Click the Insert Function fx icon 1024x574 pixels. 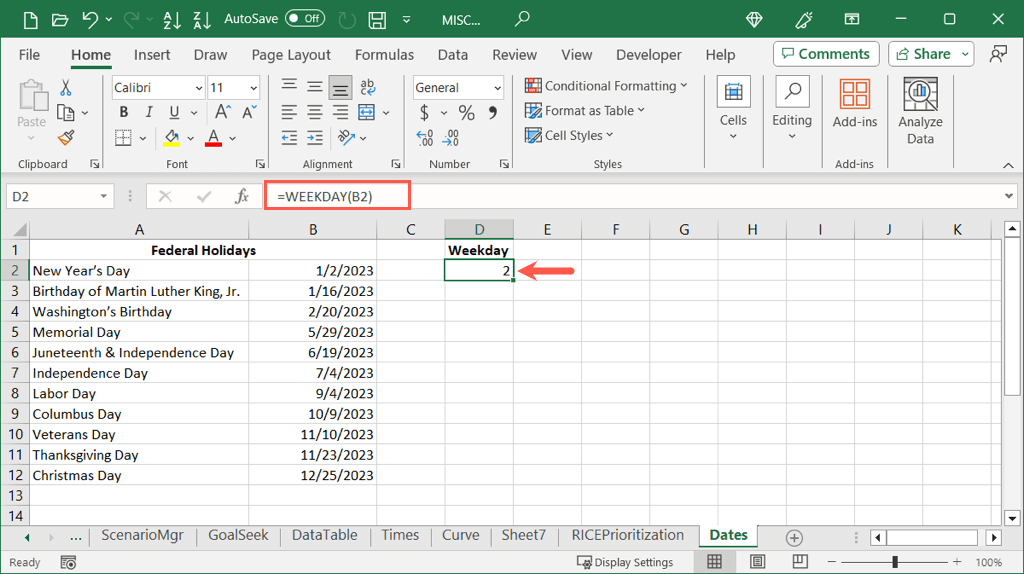(241, 197)
